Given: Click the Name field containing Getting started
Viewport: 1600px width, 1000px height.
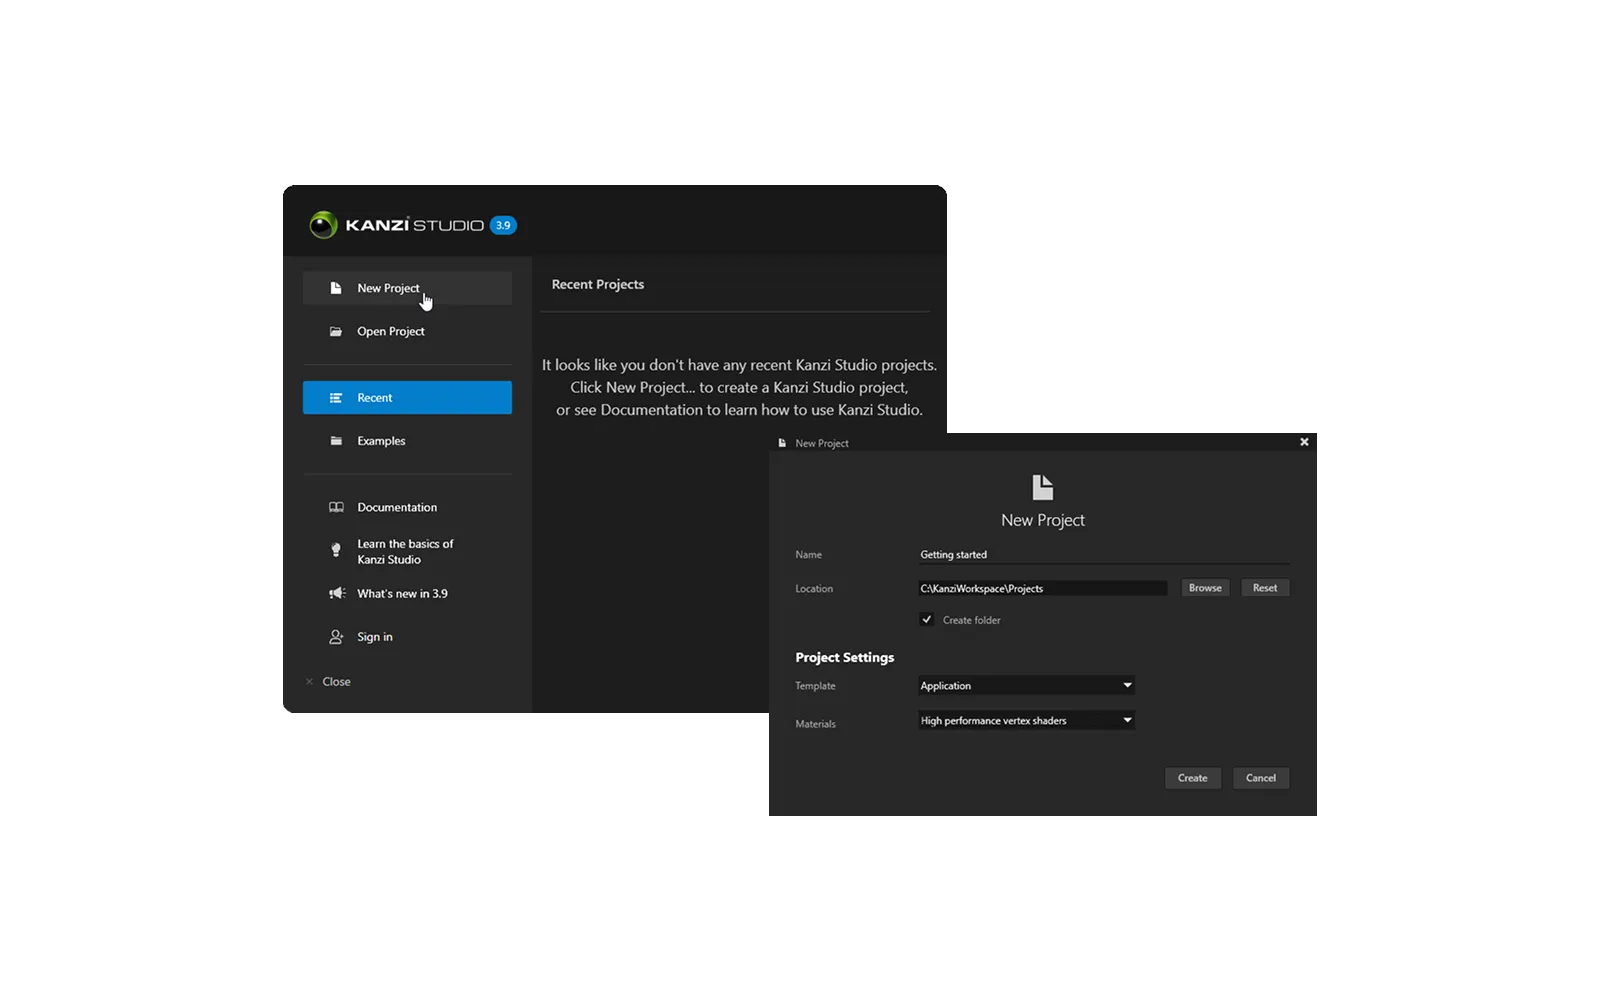Looking at the screenshot, I should (x=1104, y=555).
